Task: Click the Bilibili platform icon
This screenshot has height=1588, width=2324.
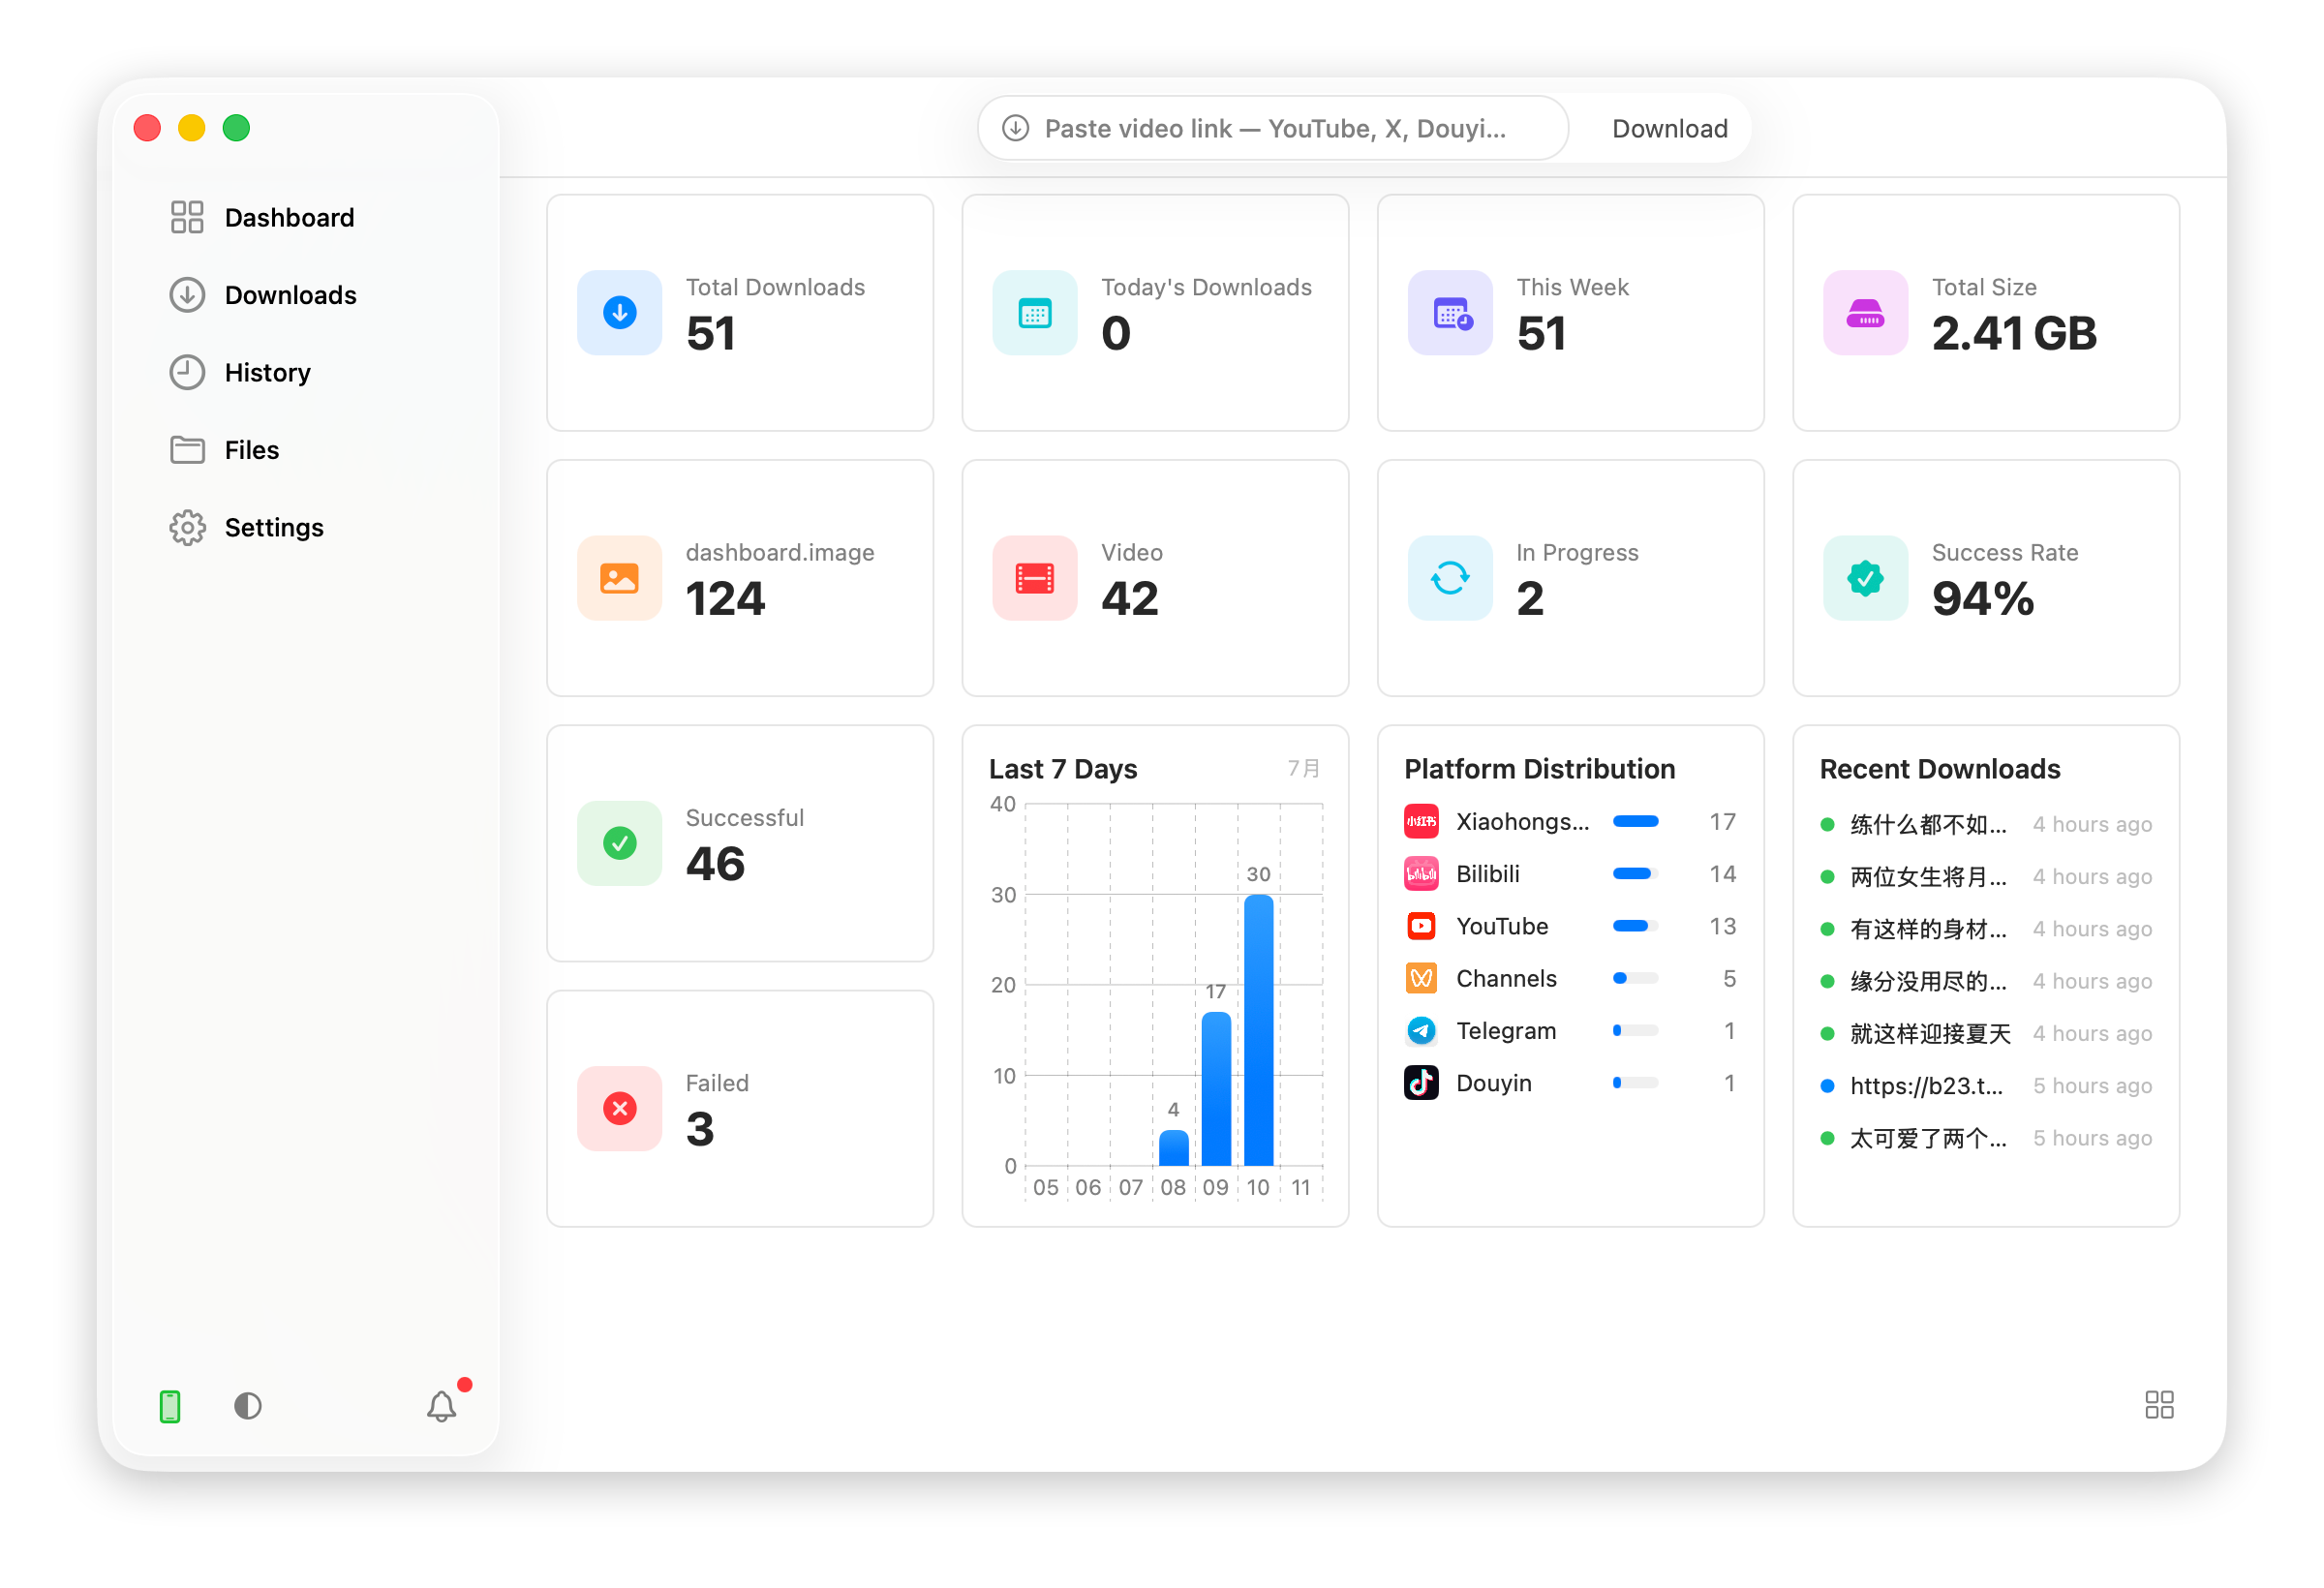Action: click(x=1421, y=874)
